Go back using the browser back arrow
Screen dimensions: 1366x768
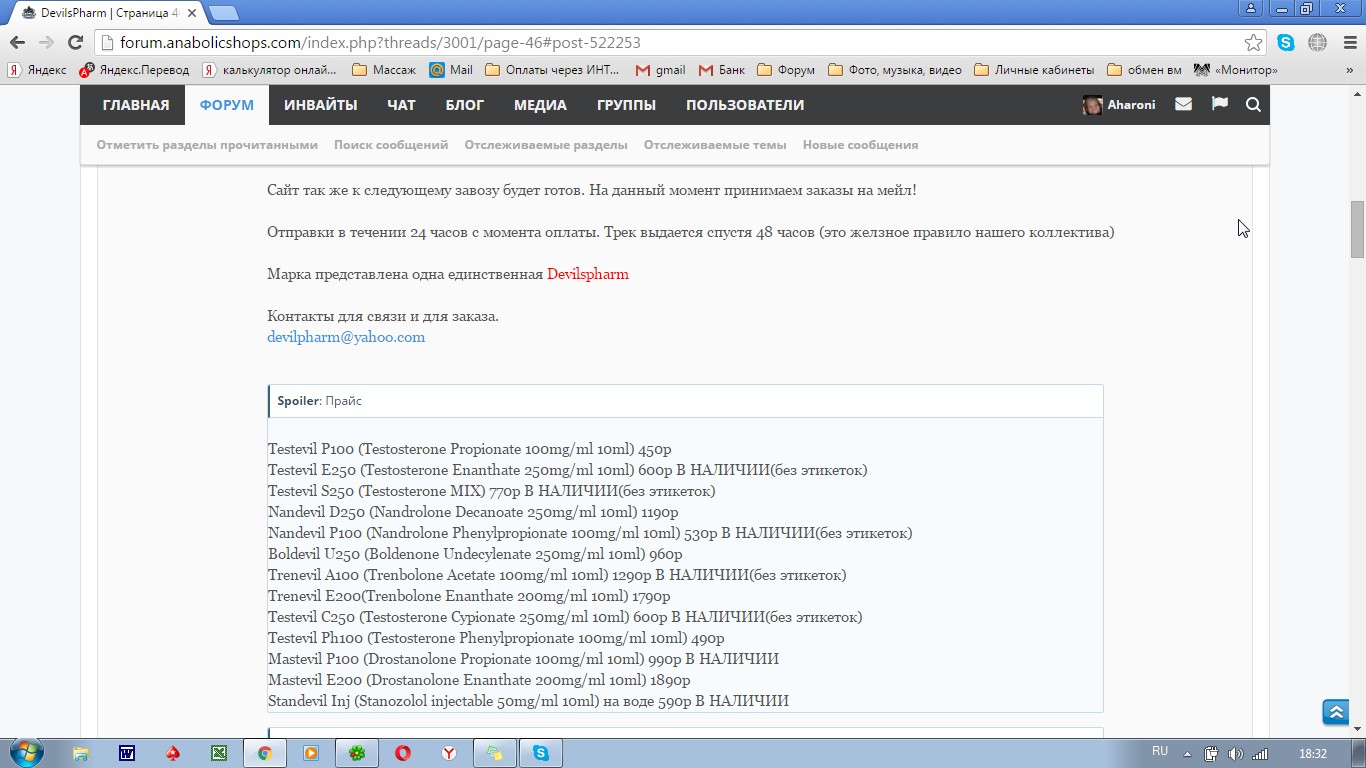click(17, 43)
